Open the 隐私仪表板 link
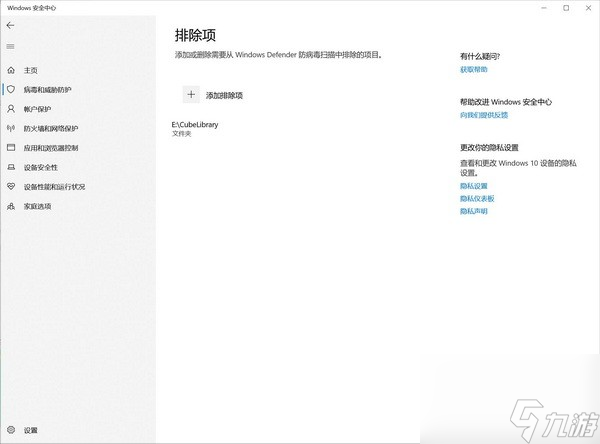 tap(477, 198)
